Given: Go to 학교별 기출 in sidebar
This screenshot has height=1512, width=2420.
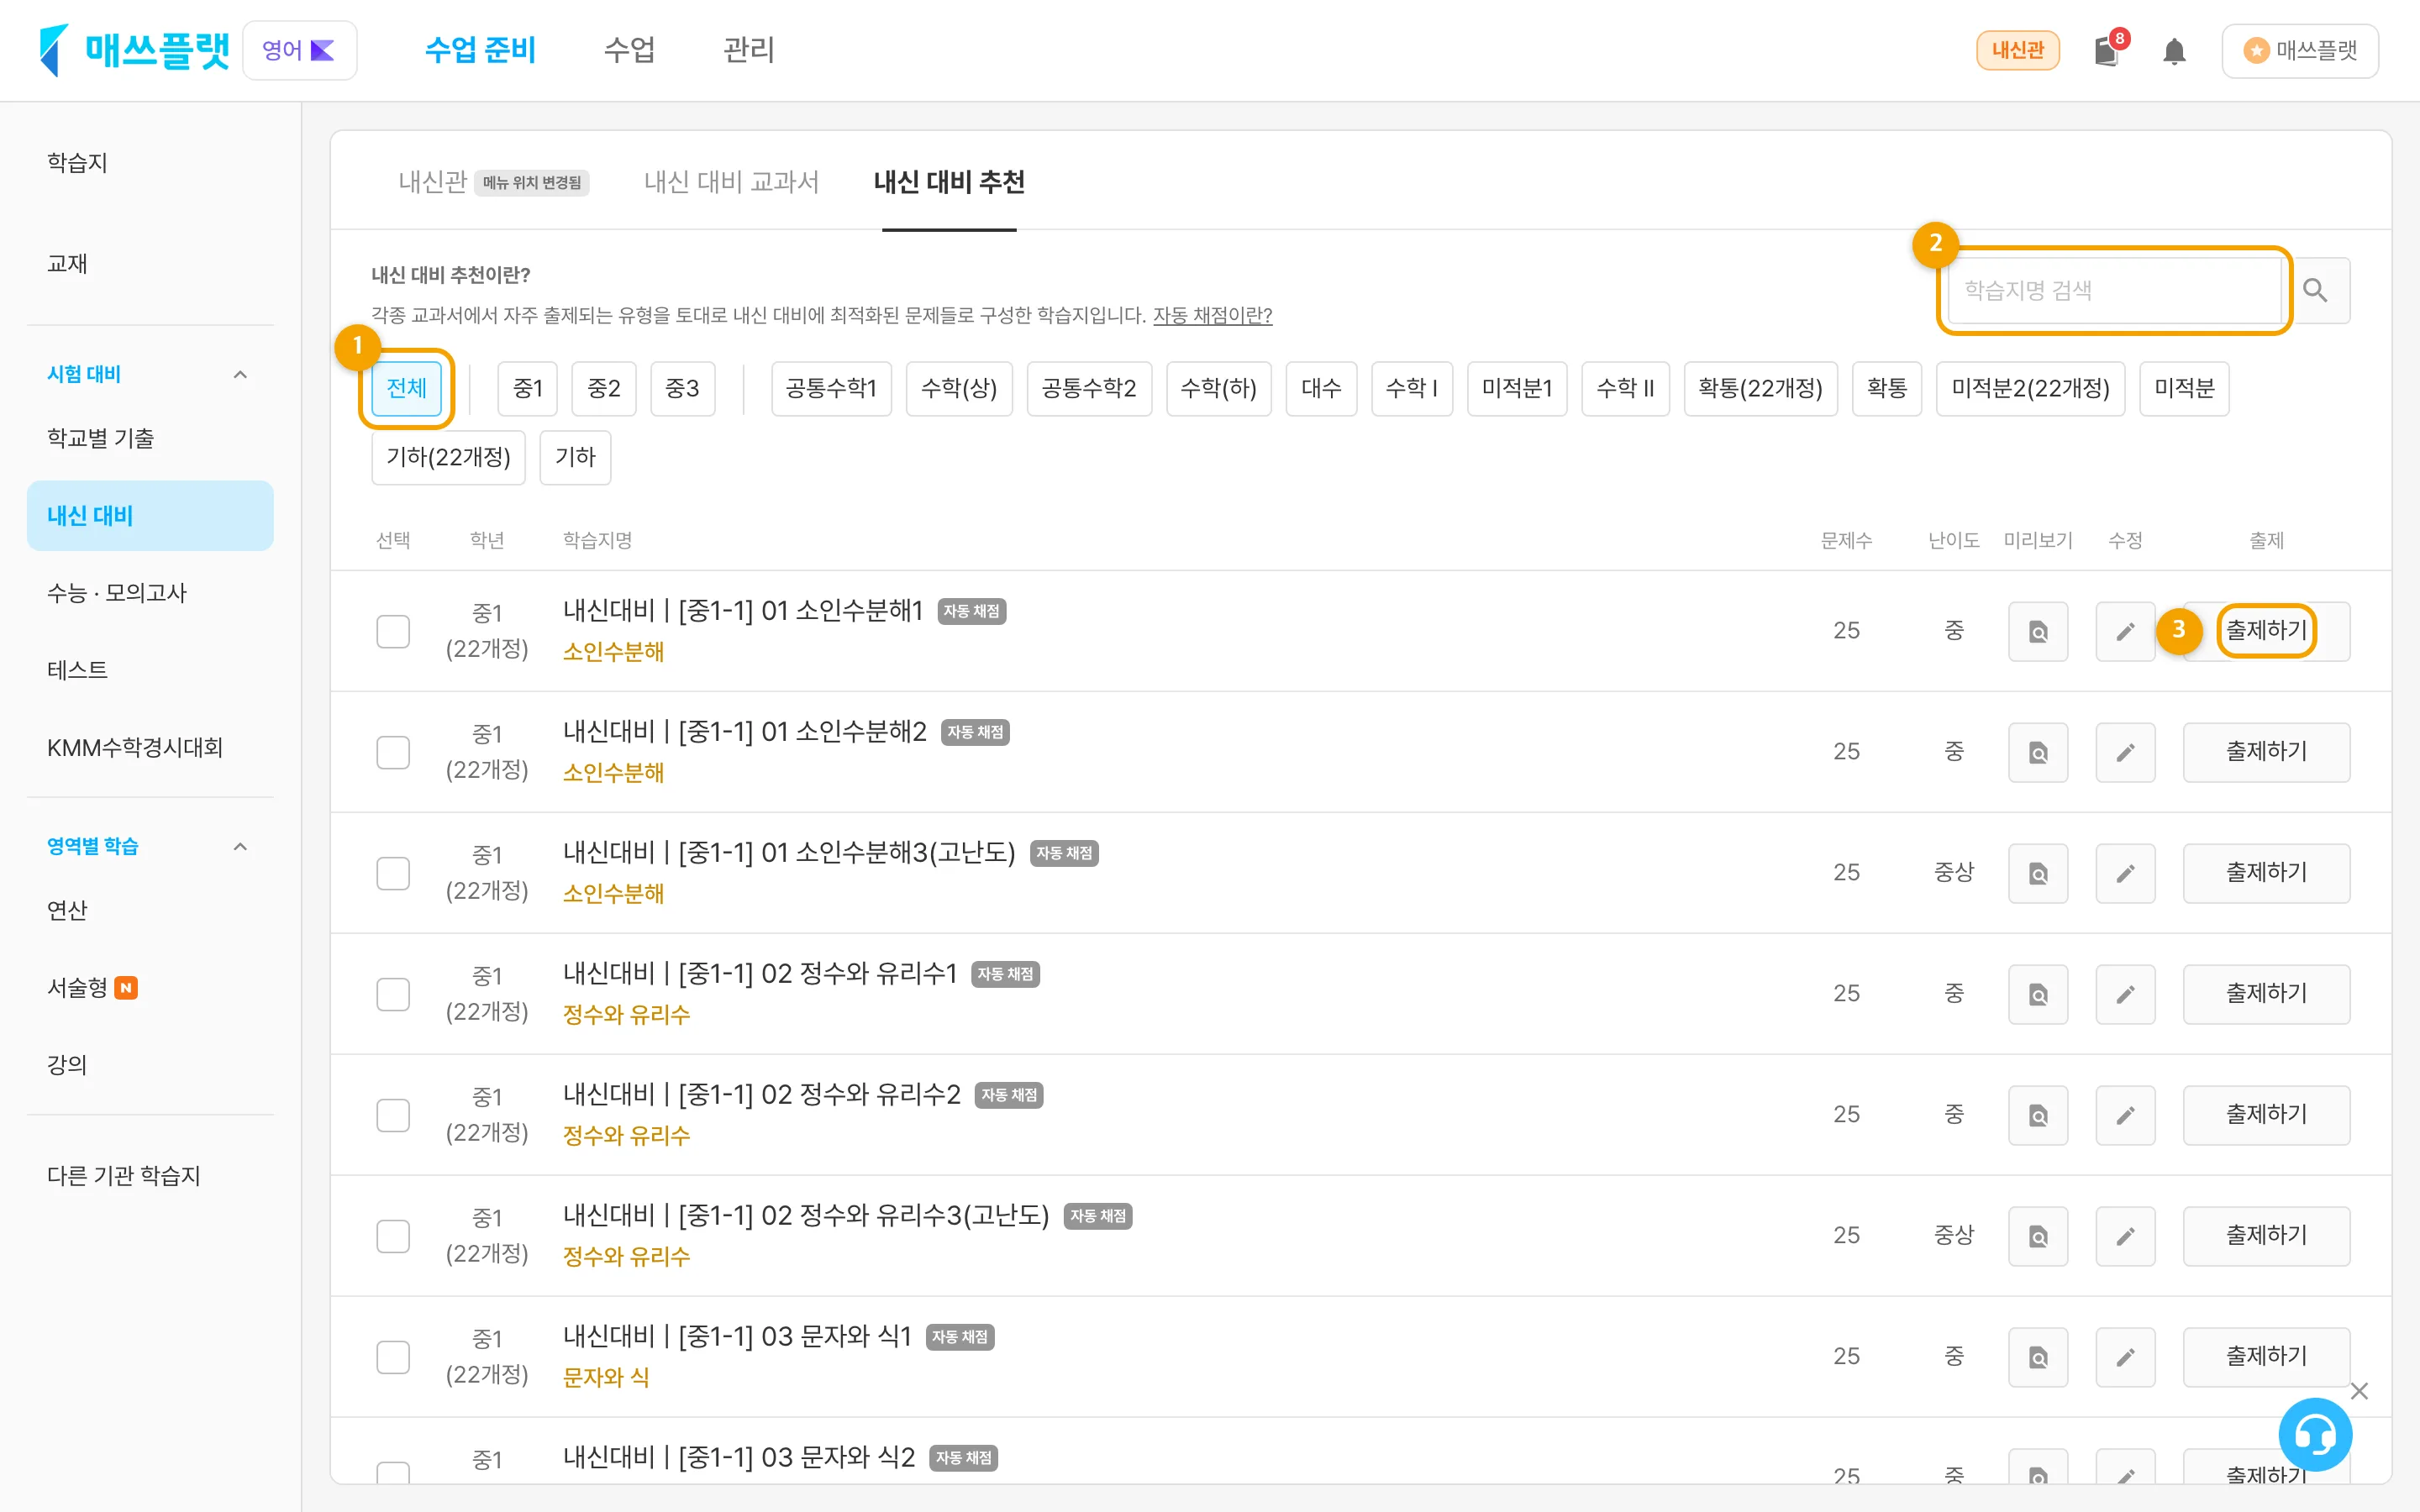Looking at the screenshot, I should tap(100, 438).
